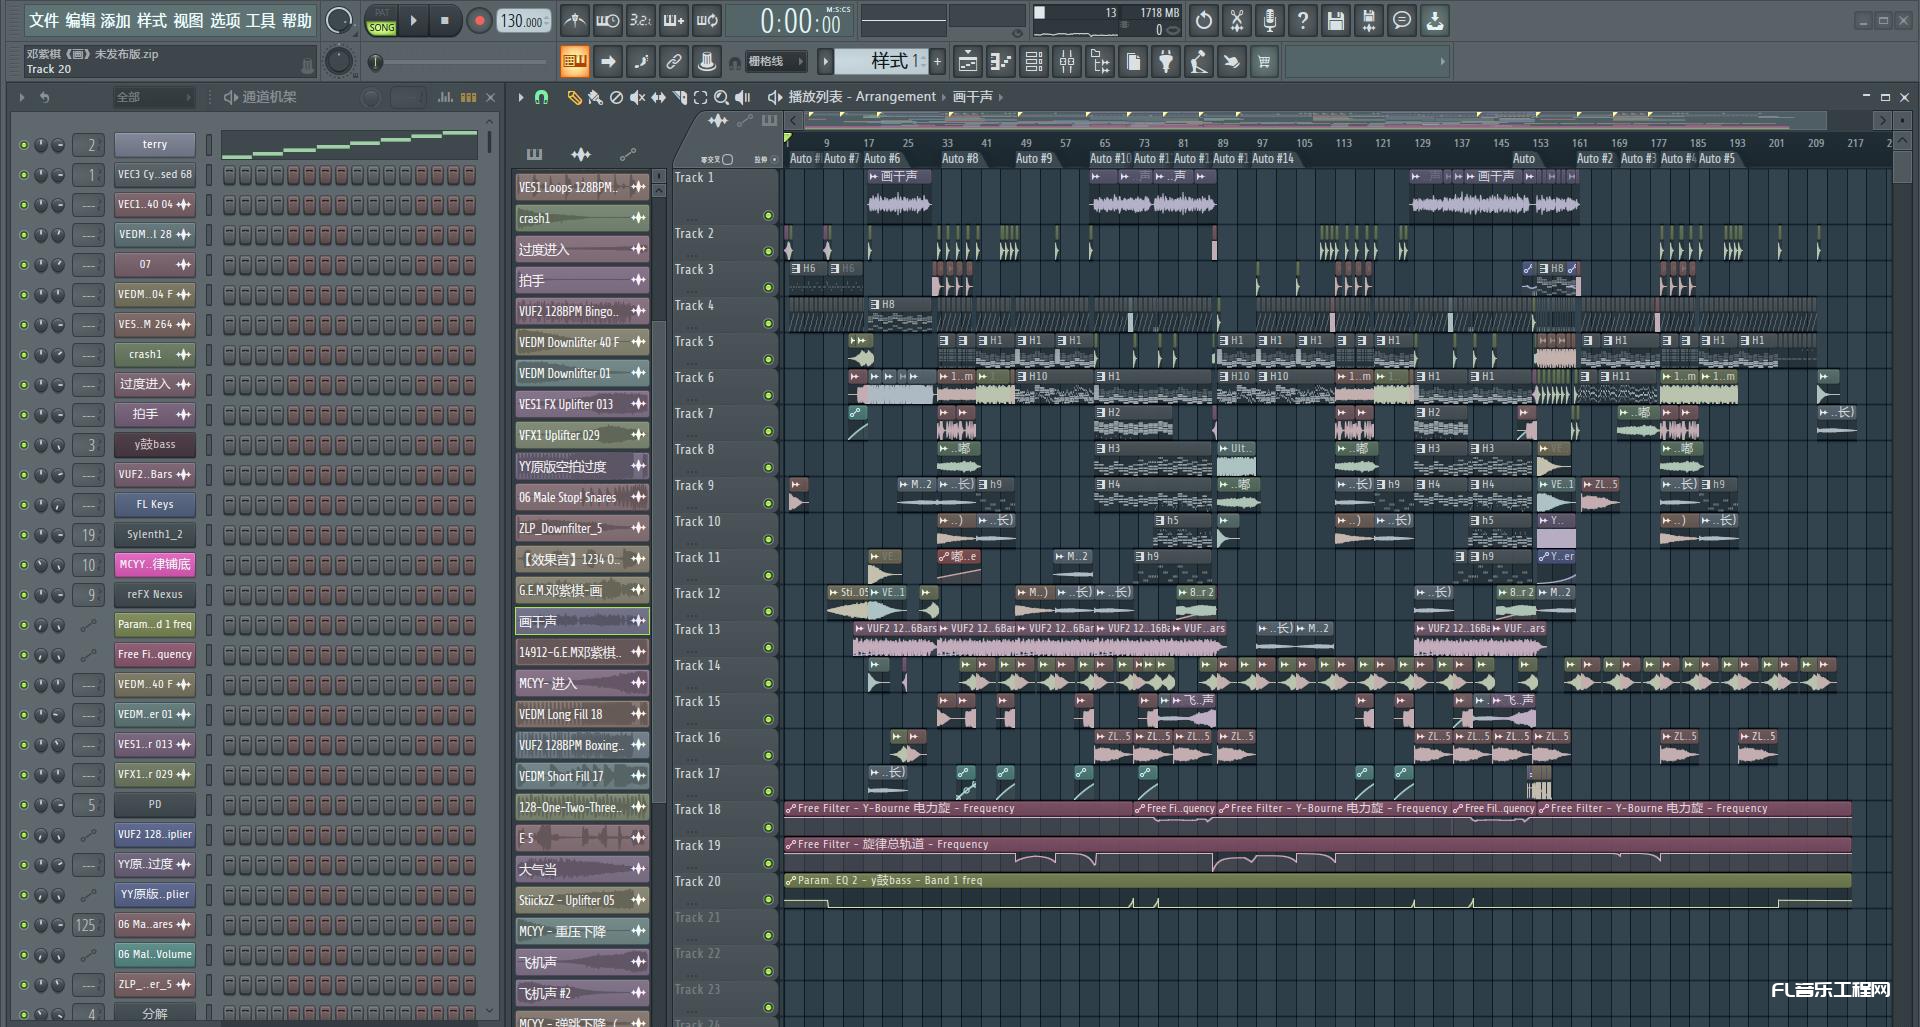Click the tempo field showing 130.000

click(523, 21)
